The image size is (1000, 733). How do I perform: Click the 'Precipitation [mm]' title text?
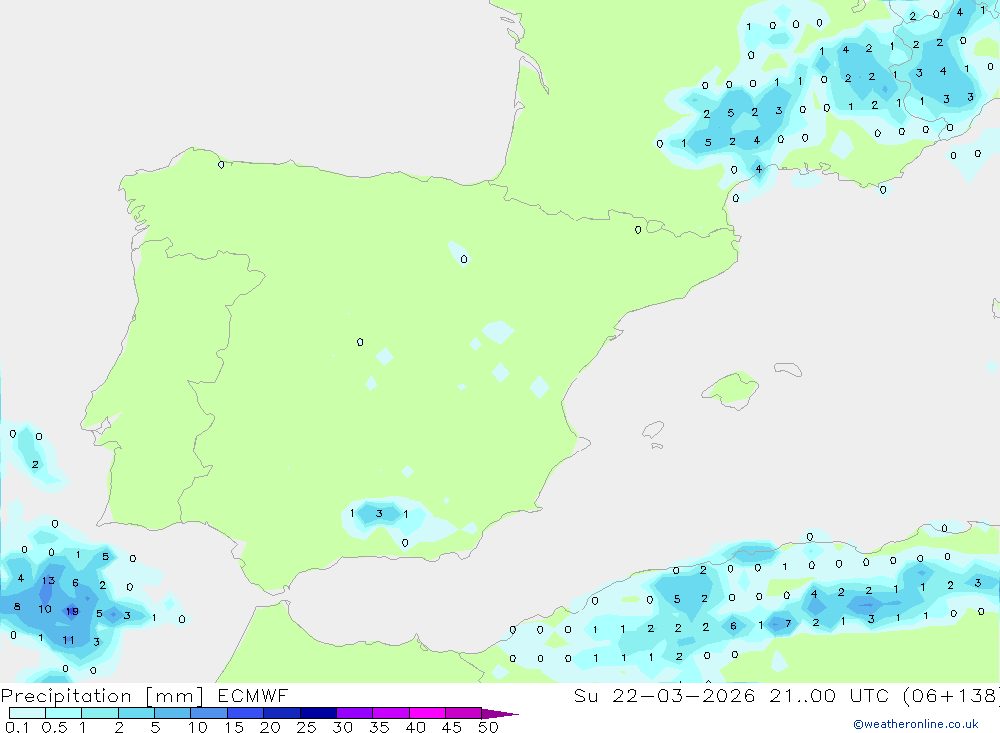102,696
